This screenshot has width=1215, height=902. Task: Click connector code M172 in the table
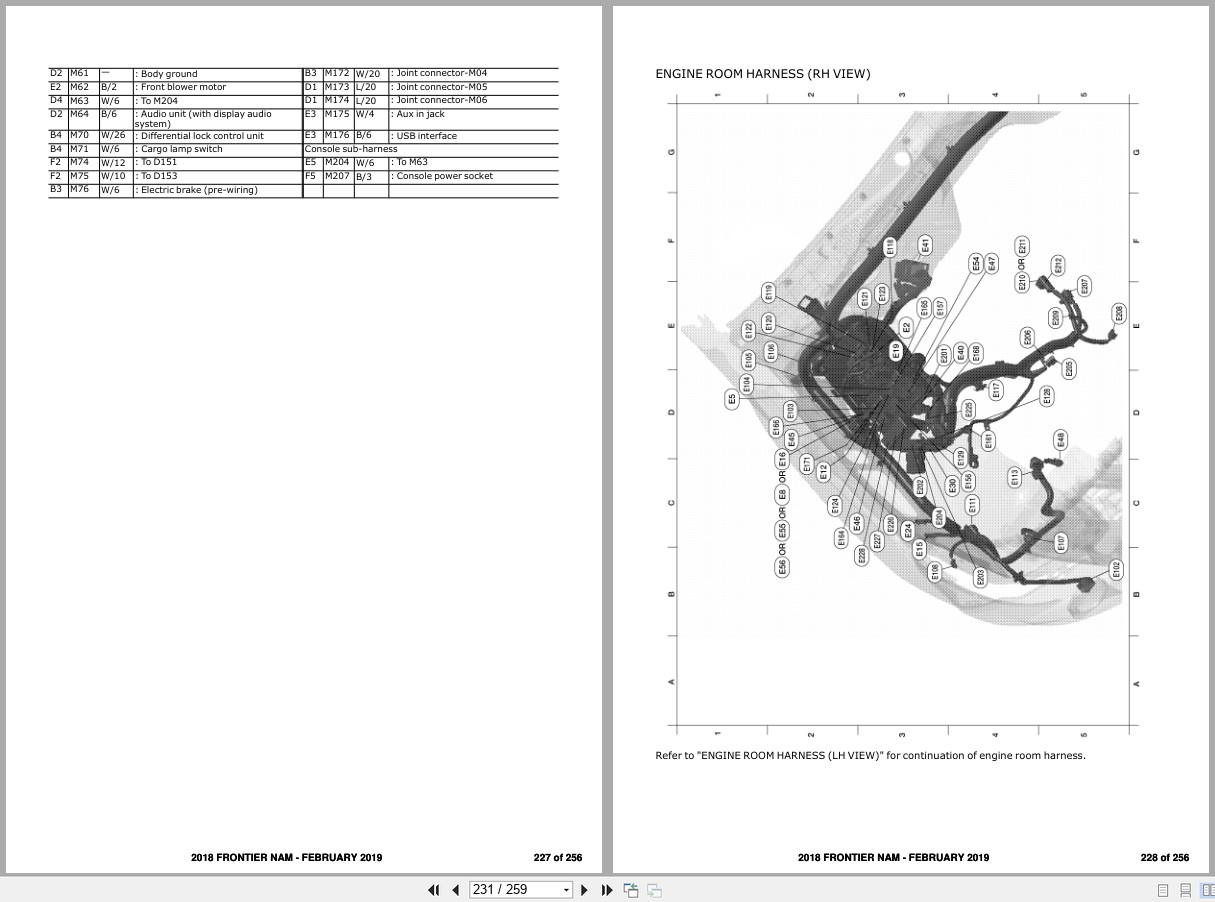click(337, 73)
